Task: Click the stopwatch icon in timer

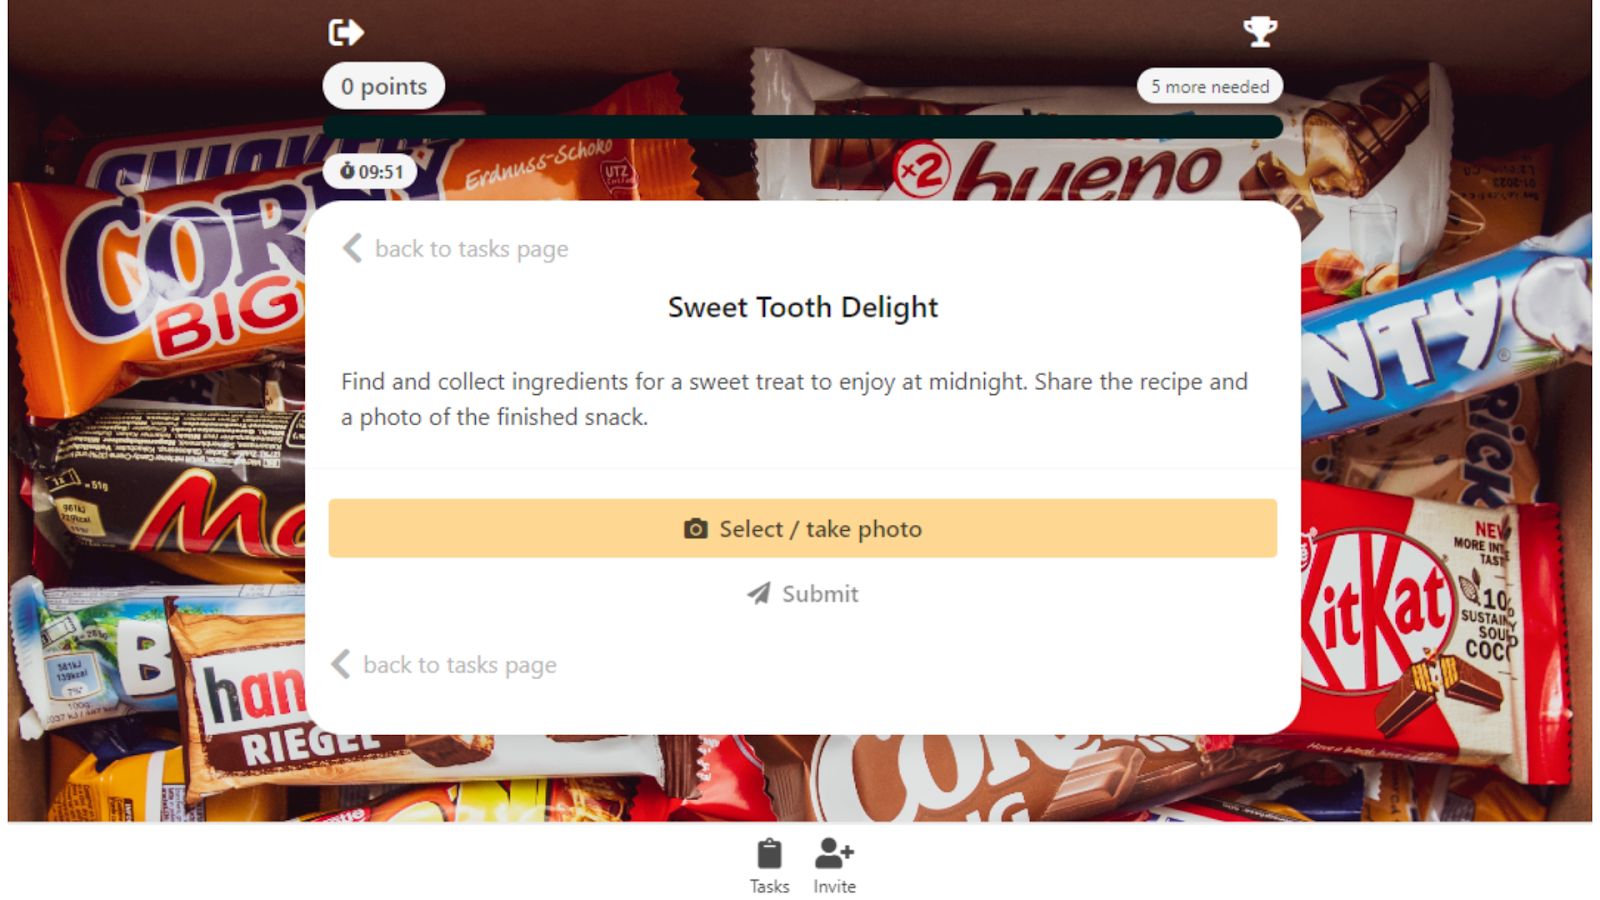Action: (x=347, y=171)
